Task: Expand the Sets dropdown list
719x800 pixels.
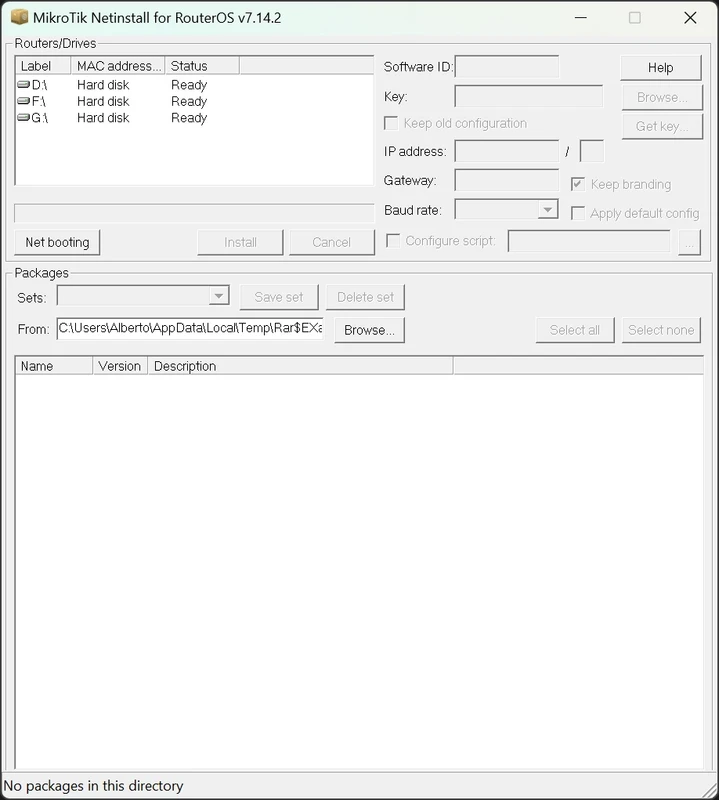Action: click(x=219, y=297)
